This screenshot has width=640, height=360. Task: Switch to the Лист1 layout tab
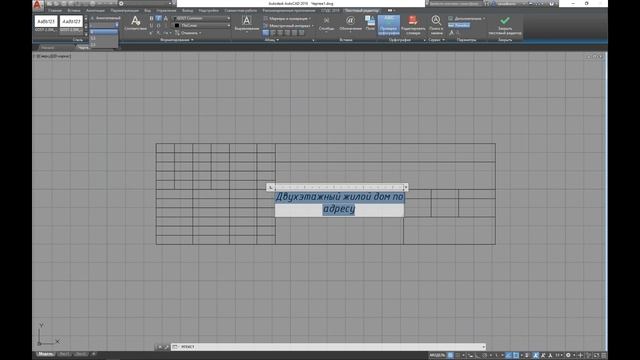click(x=64, y=354)
